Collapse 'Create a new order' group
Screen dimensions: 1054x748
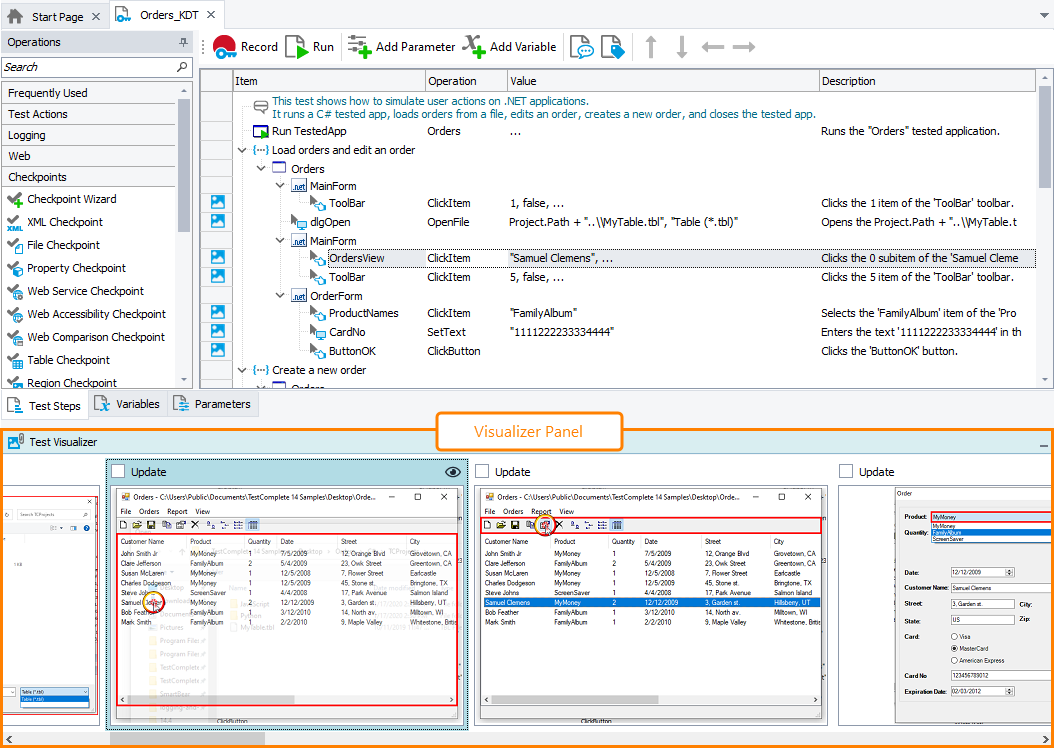click(x=242, y=370)
